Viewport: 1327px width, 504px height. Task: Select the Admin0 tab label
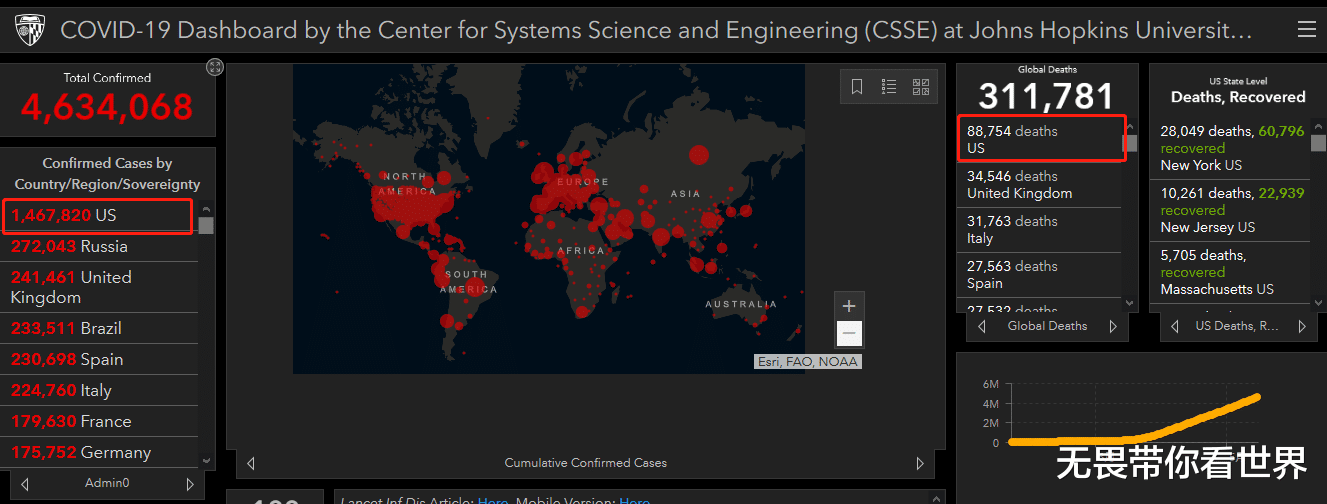pos(107,484)
